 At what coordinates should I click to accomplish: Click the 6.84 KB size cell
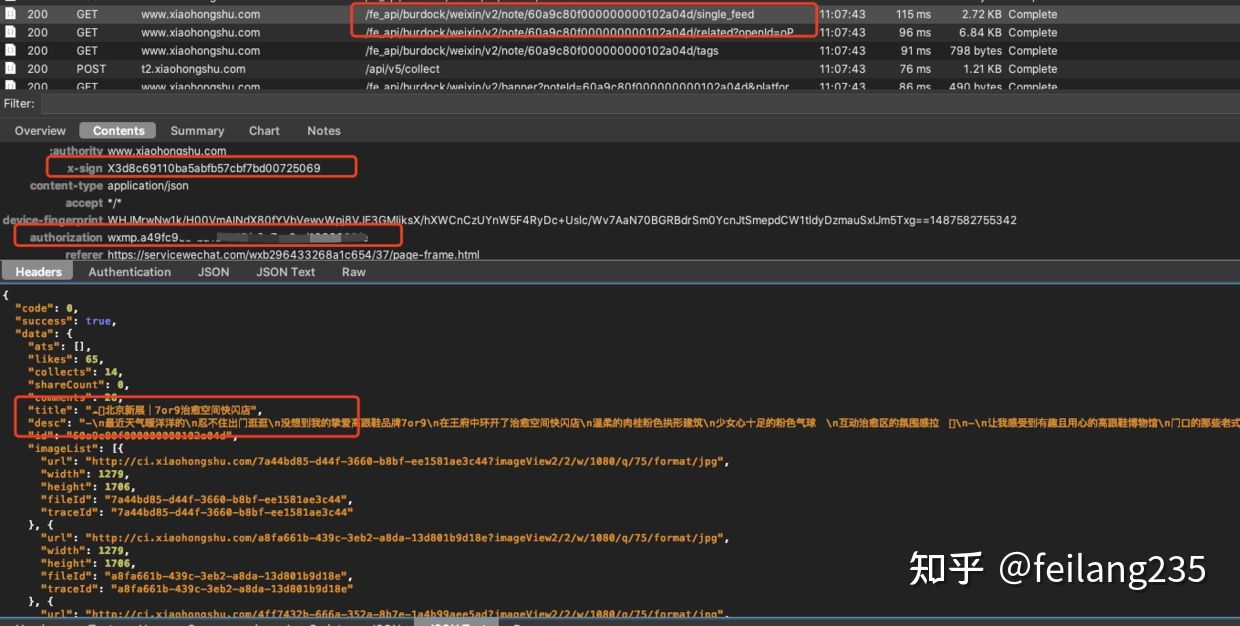click(980, 33)
